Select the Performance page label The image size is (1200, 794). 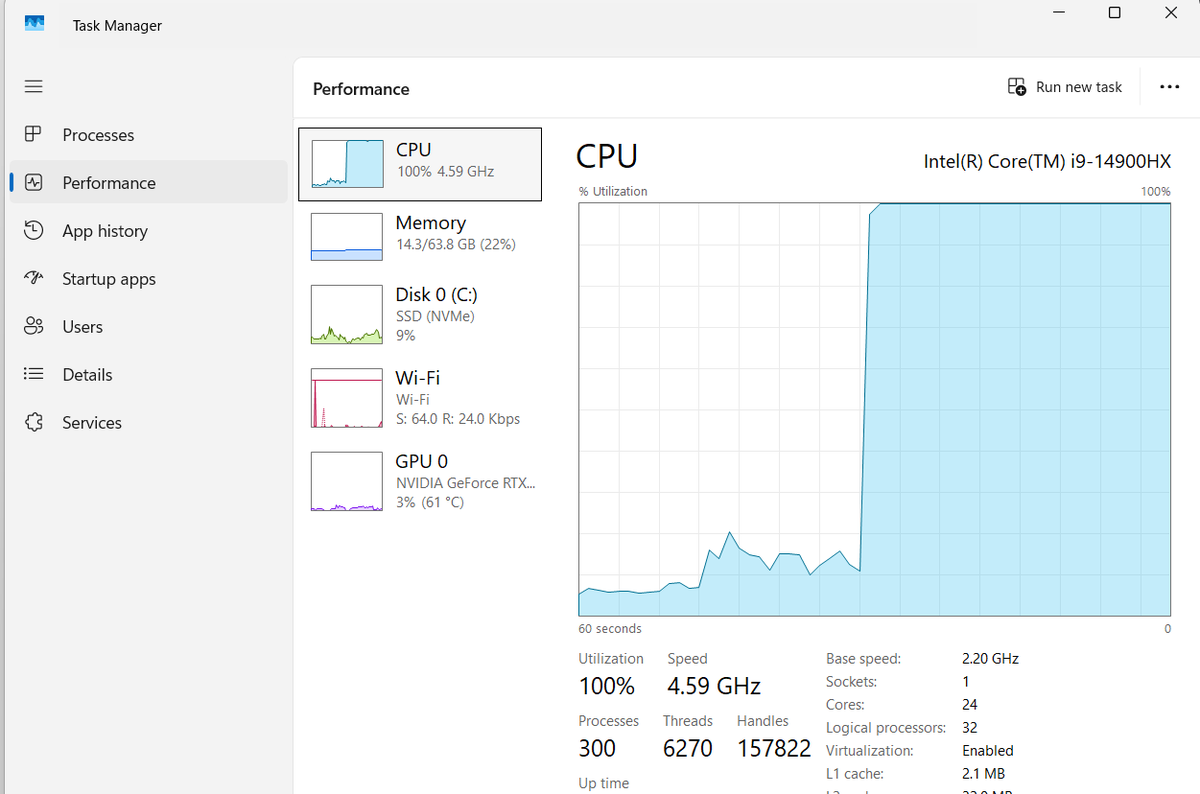point(109,183)
